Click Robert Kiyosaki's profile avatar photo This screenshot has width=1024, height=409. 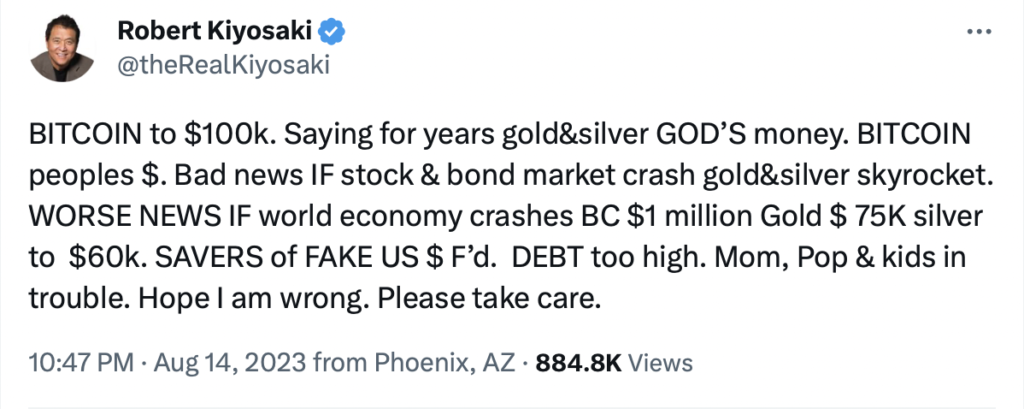click(62, 48)
